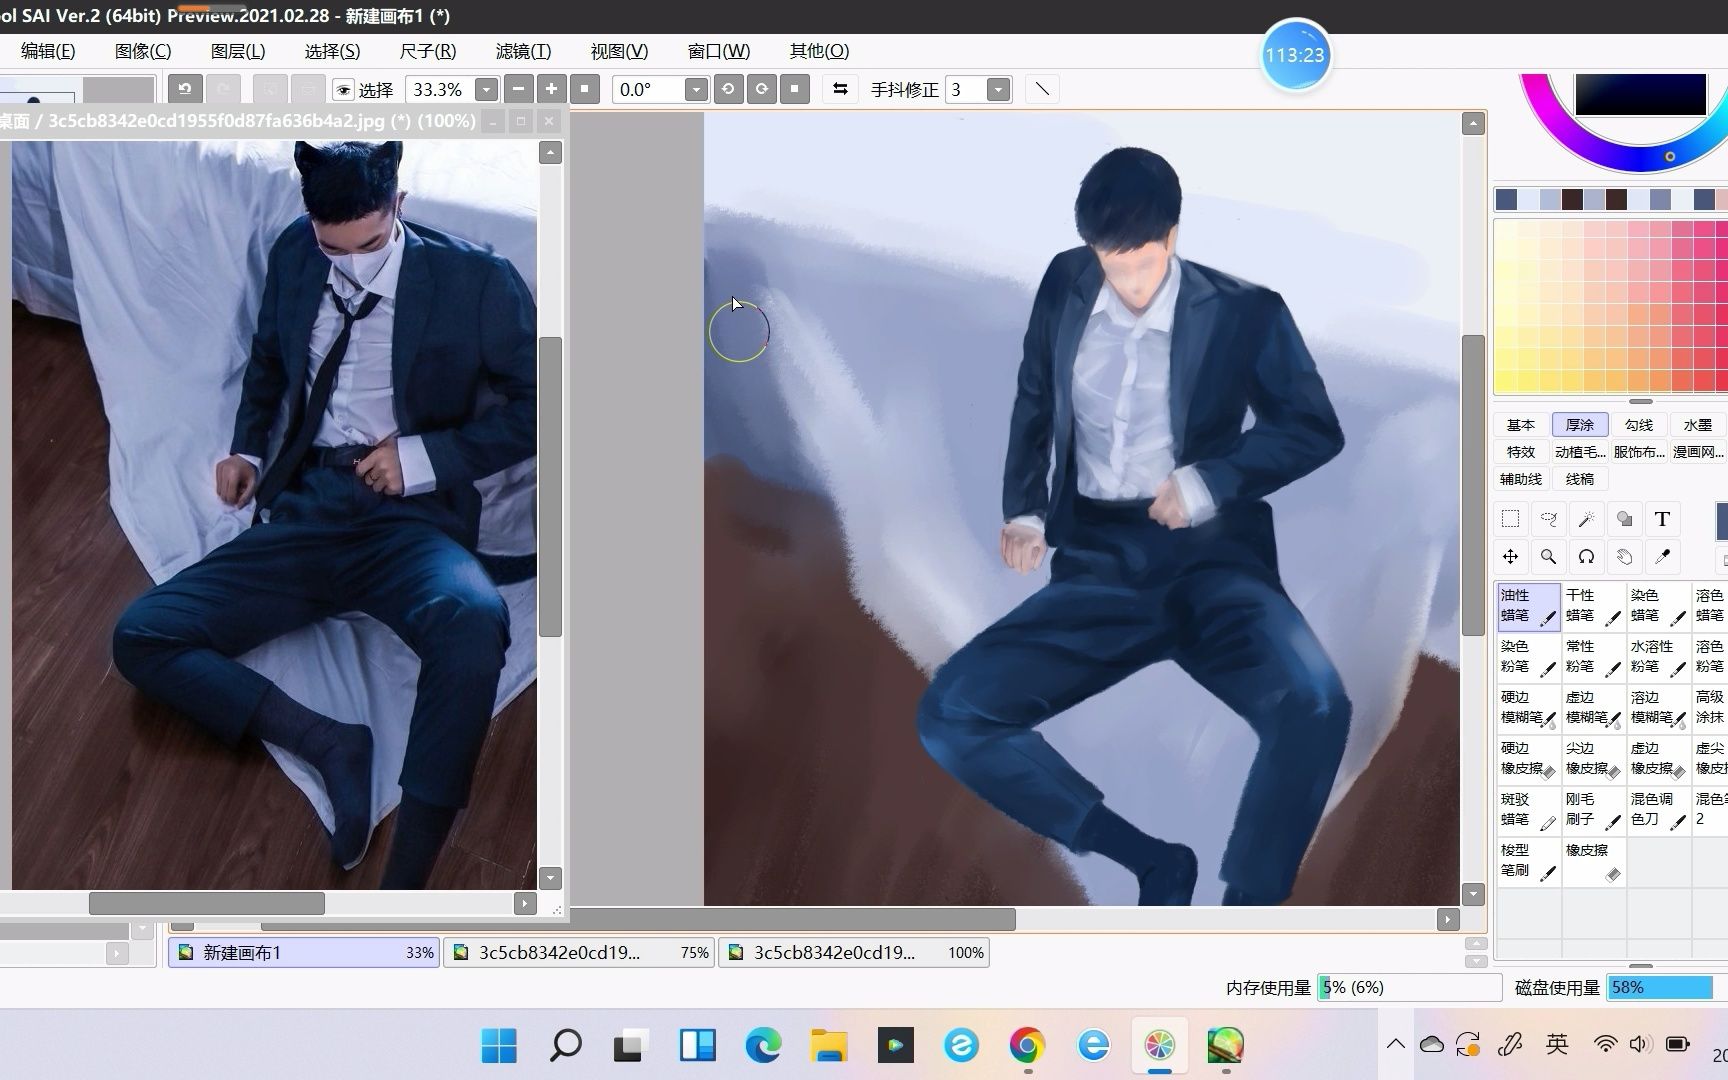The height and width of the screenshot is (1080, 1728).
Task: Open the 图层(L) menu
Action: click(x=238, y=51)
